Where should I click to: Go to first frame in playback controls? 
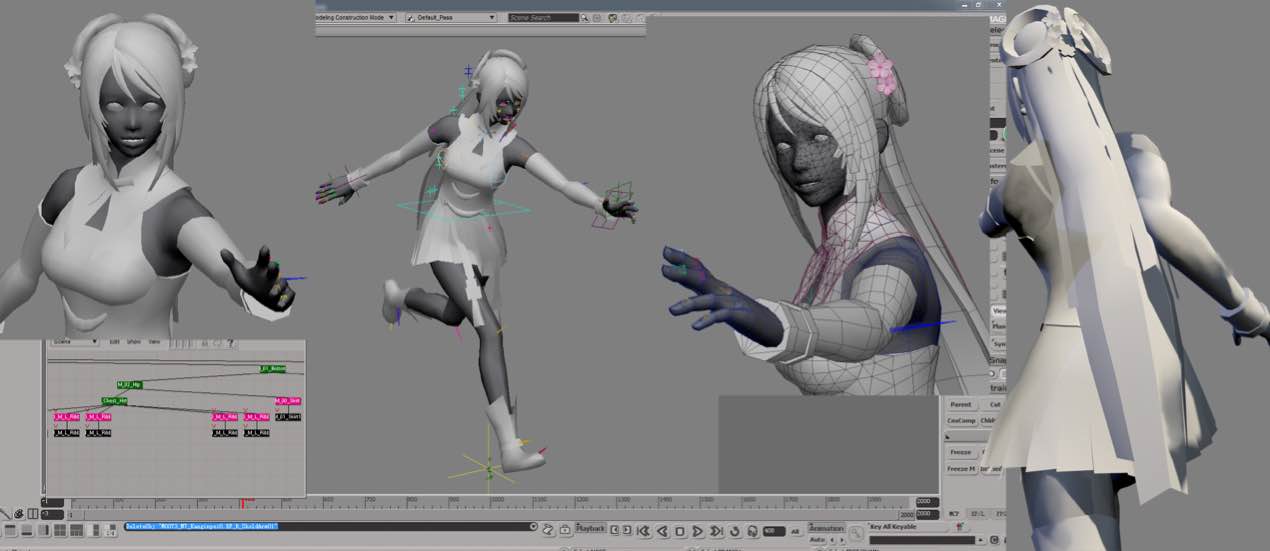(644, 531)
